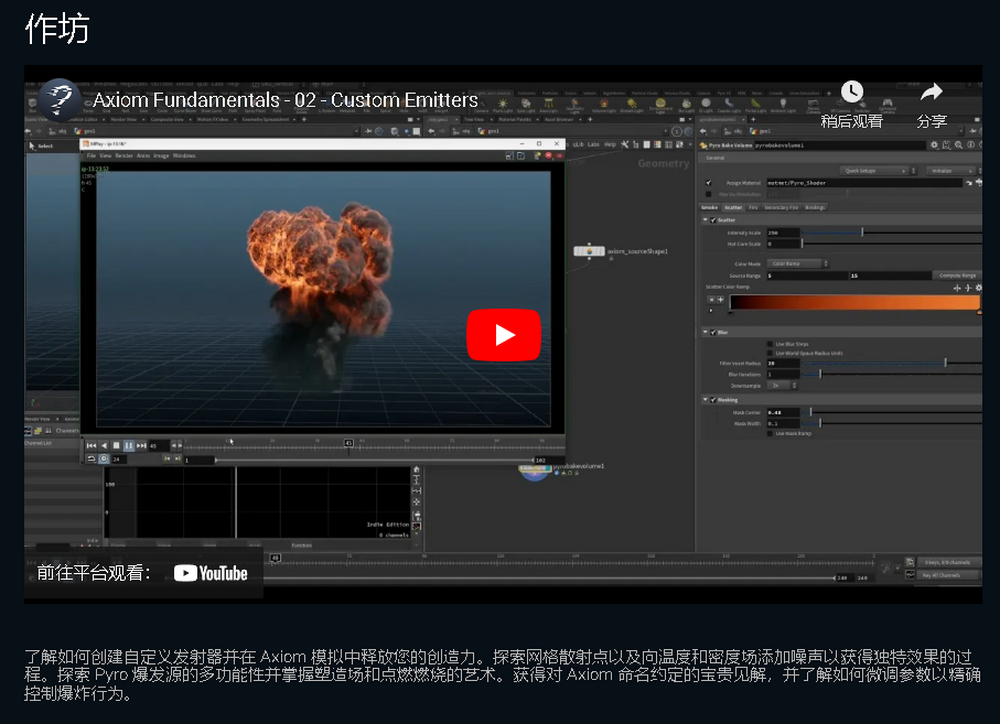Image resolution: width=1000 pixels, height=724 pixels.
Task: Click the 分享 share arrow on the video
Action: pos(931,105)
